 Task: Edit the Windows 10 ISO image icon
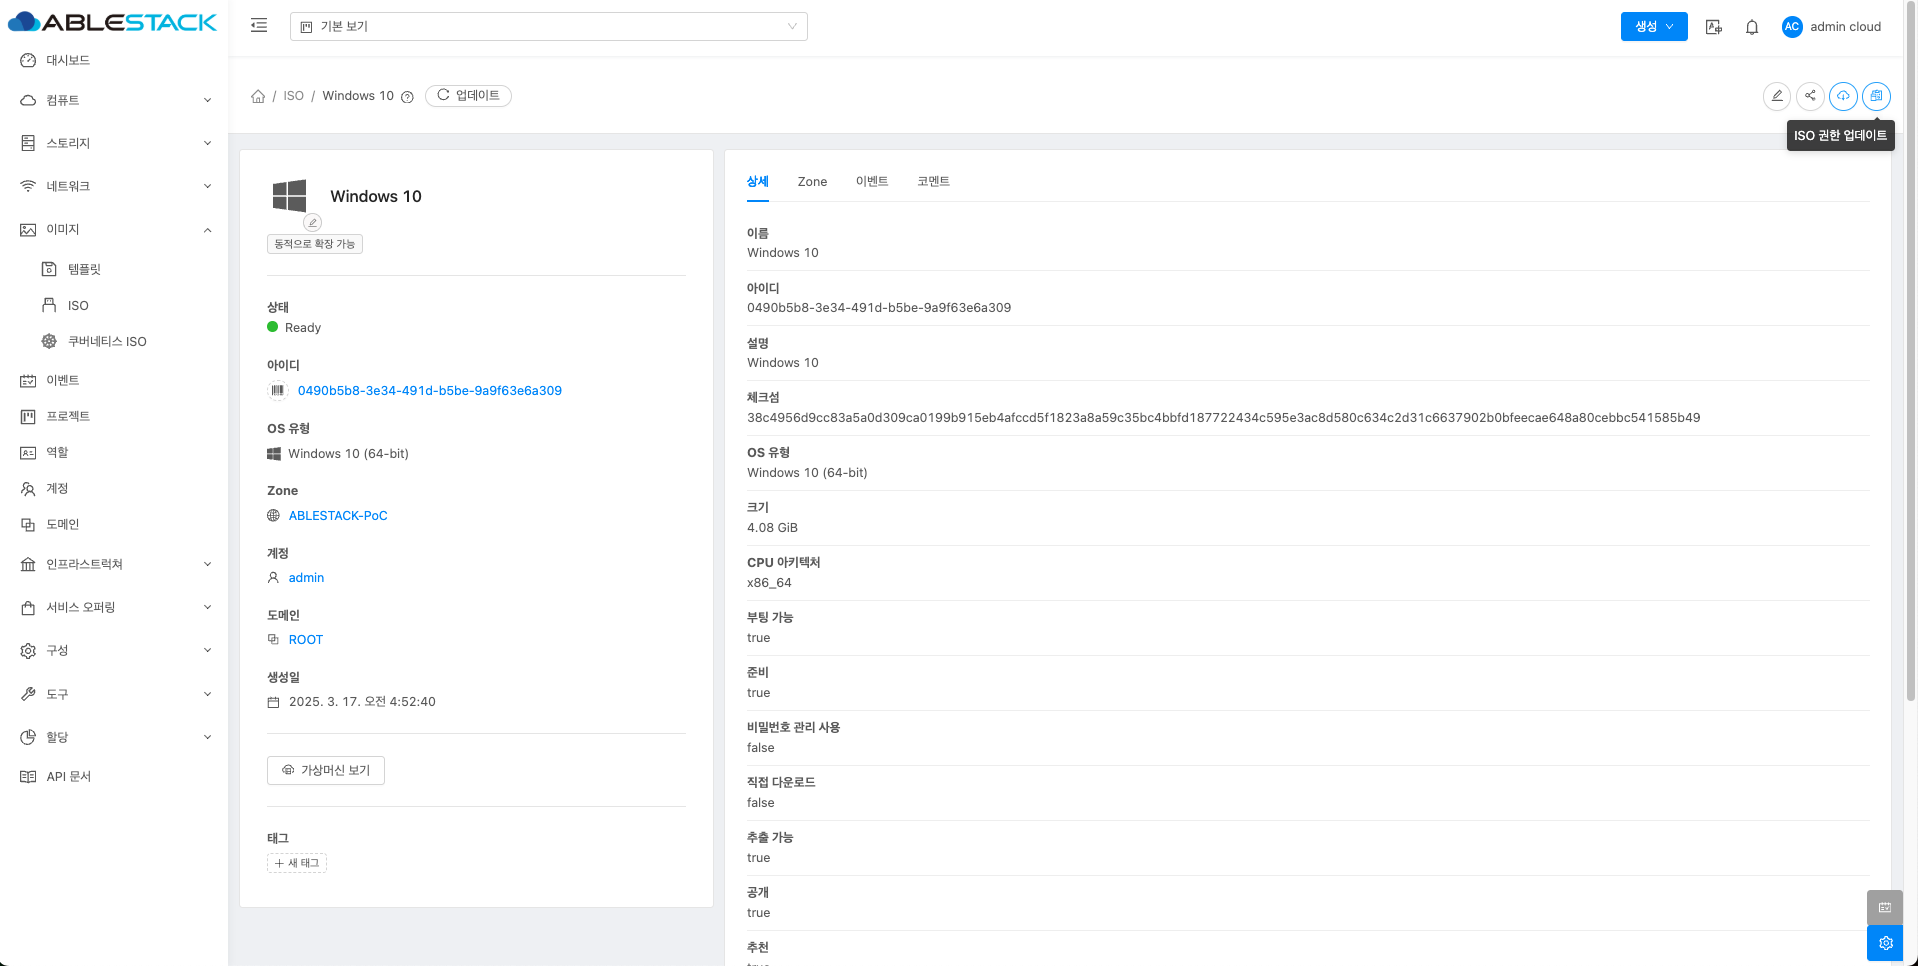point(312,222)
